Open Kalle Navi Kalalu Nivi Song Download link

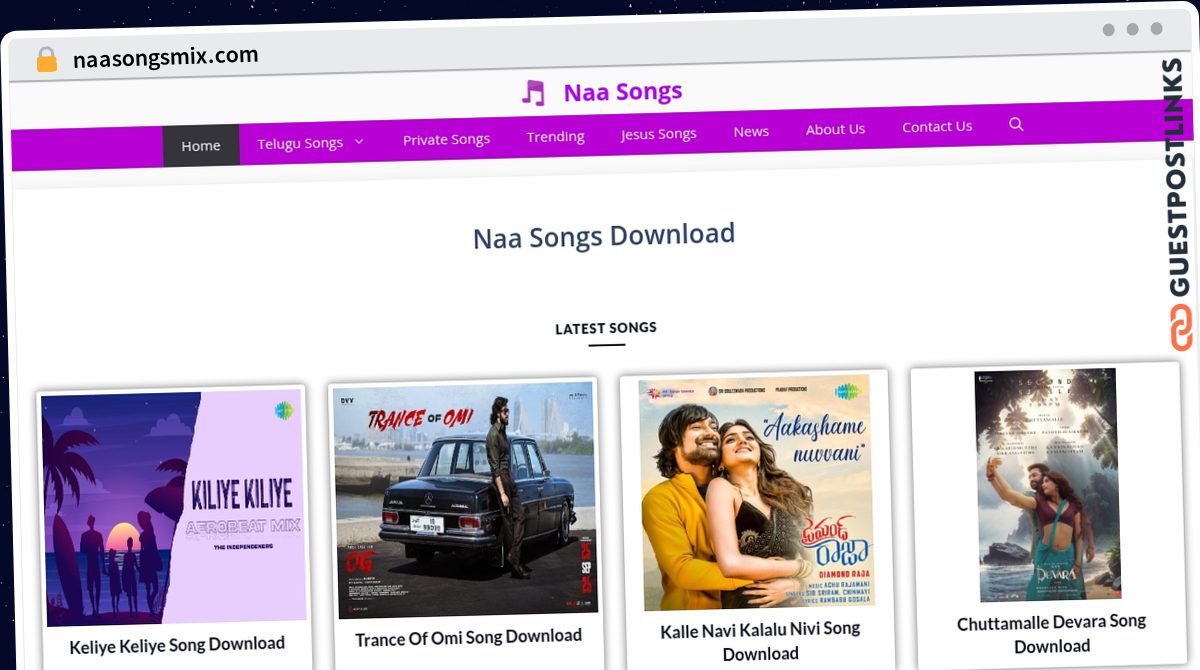760,641
